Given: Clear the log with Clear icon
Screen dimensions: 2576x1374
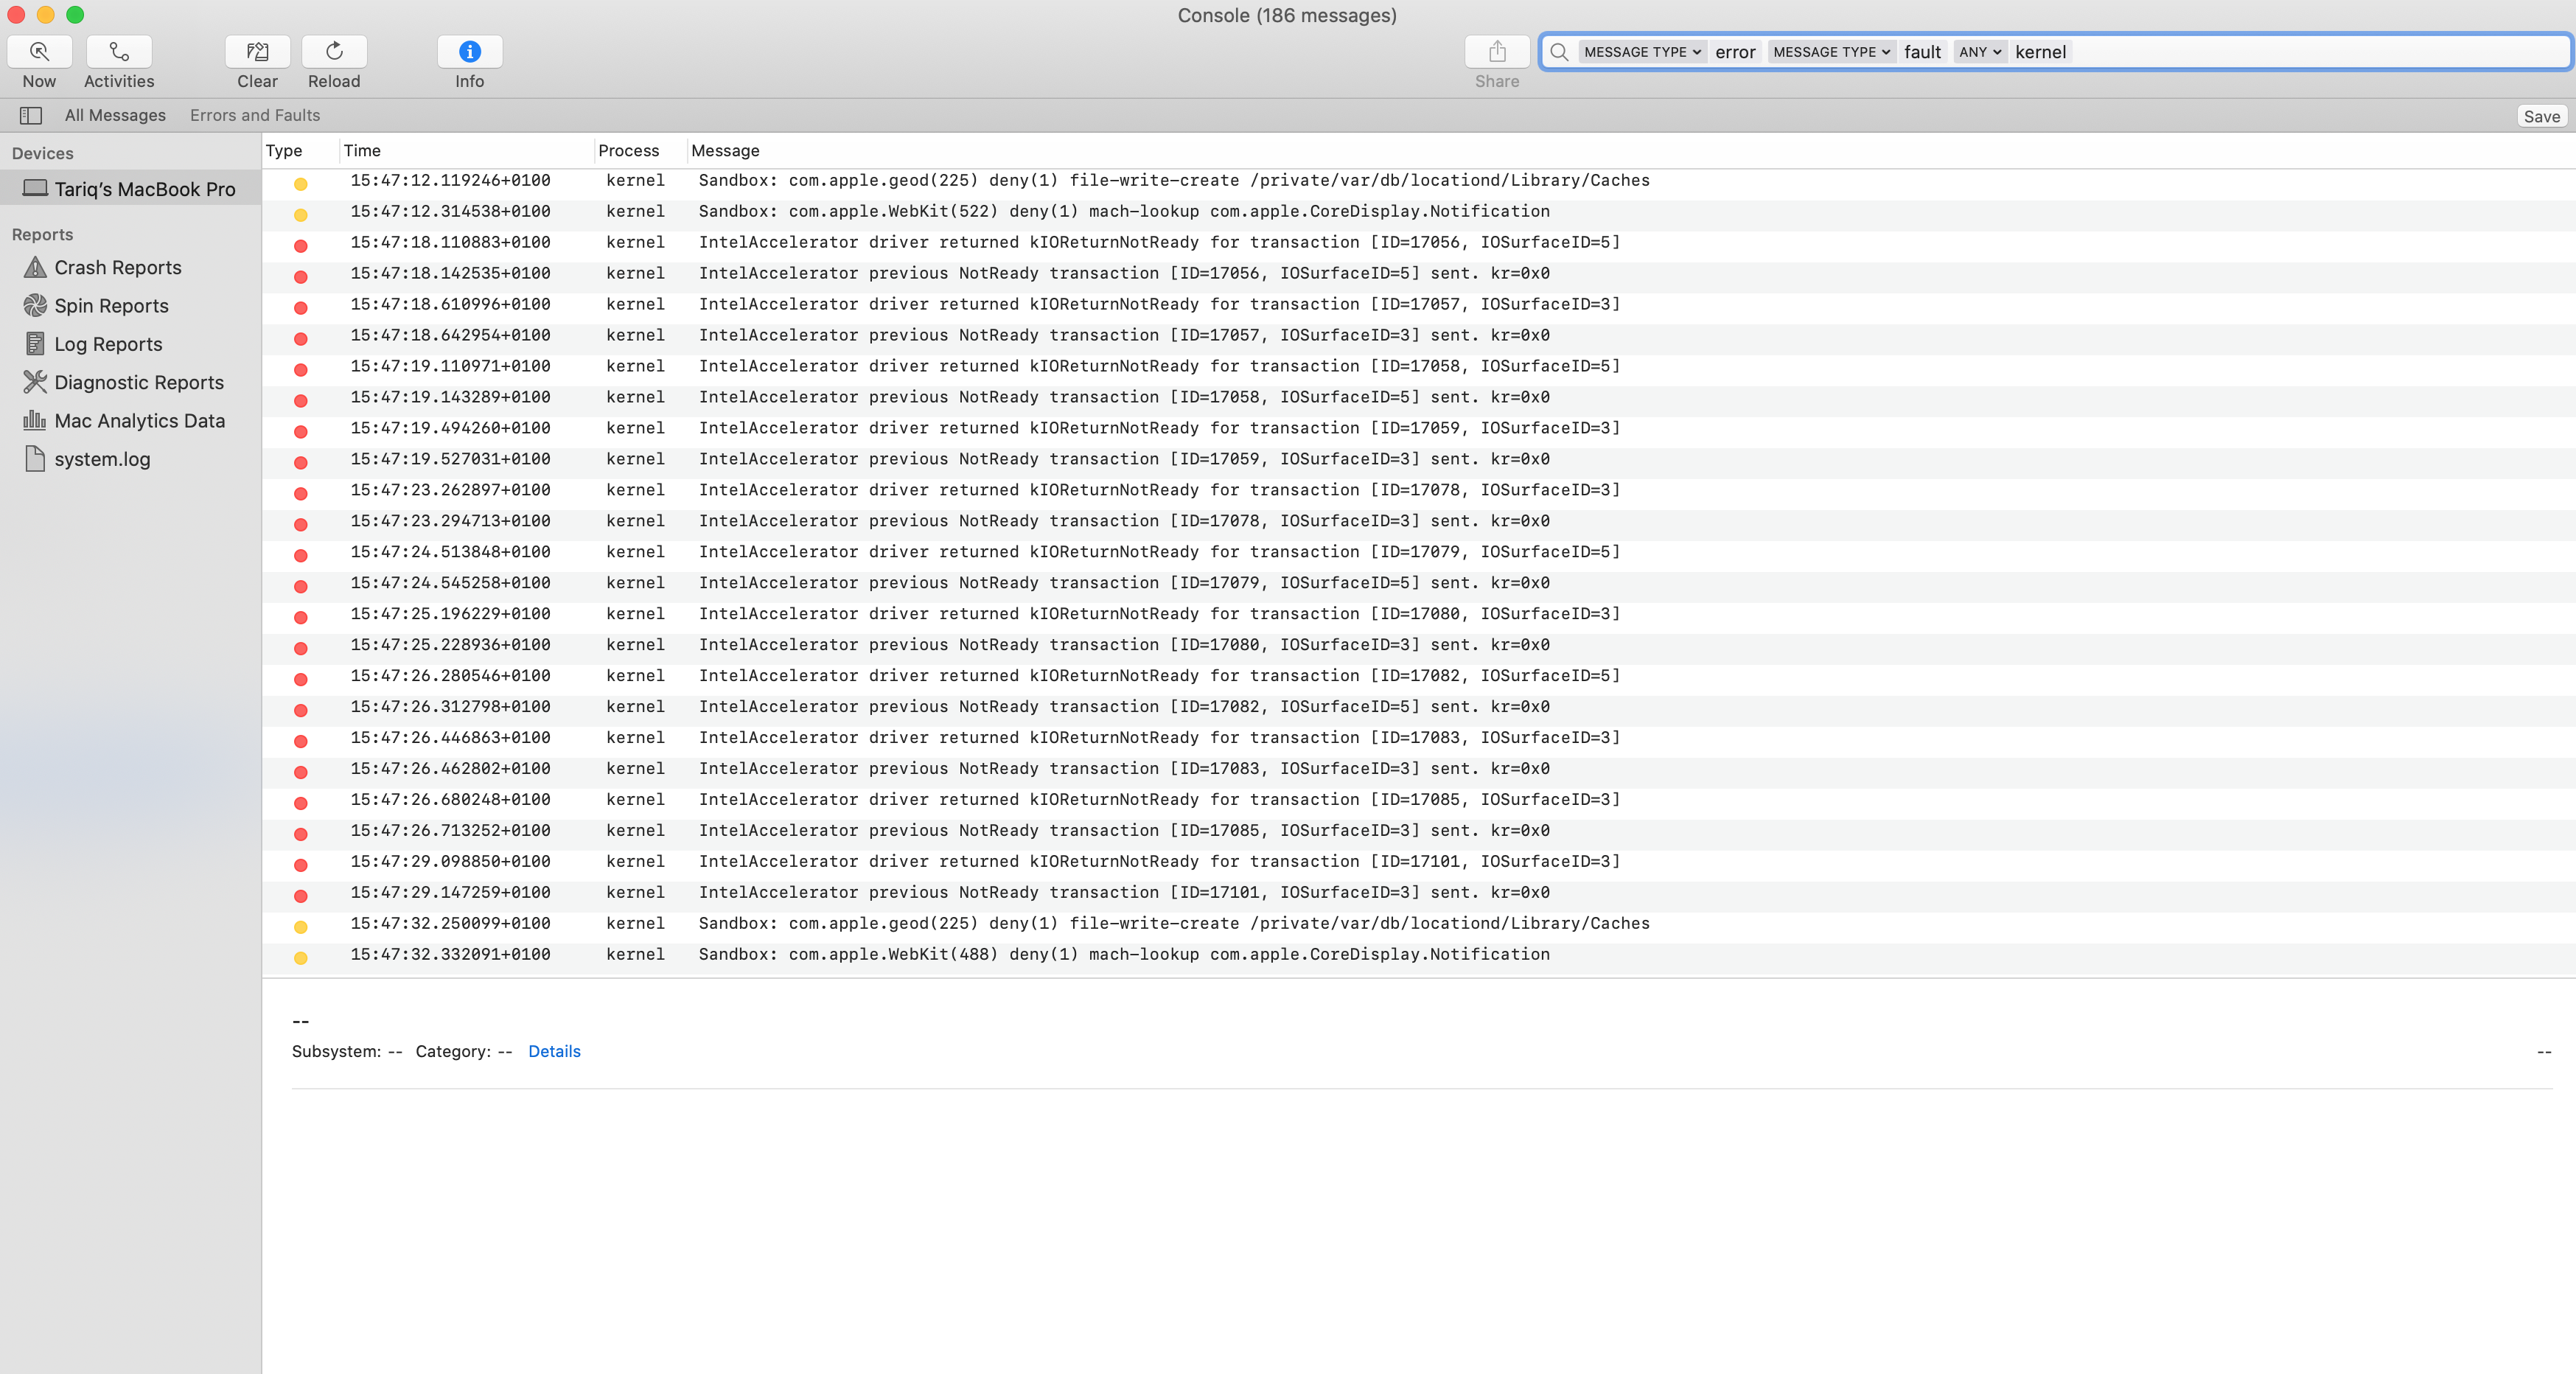Looking at the screenshot, I should coord(257,52).
